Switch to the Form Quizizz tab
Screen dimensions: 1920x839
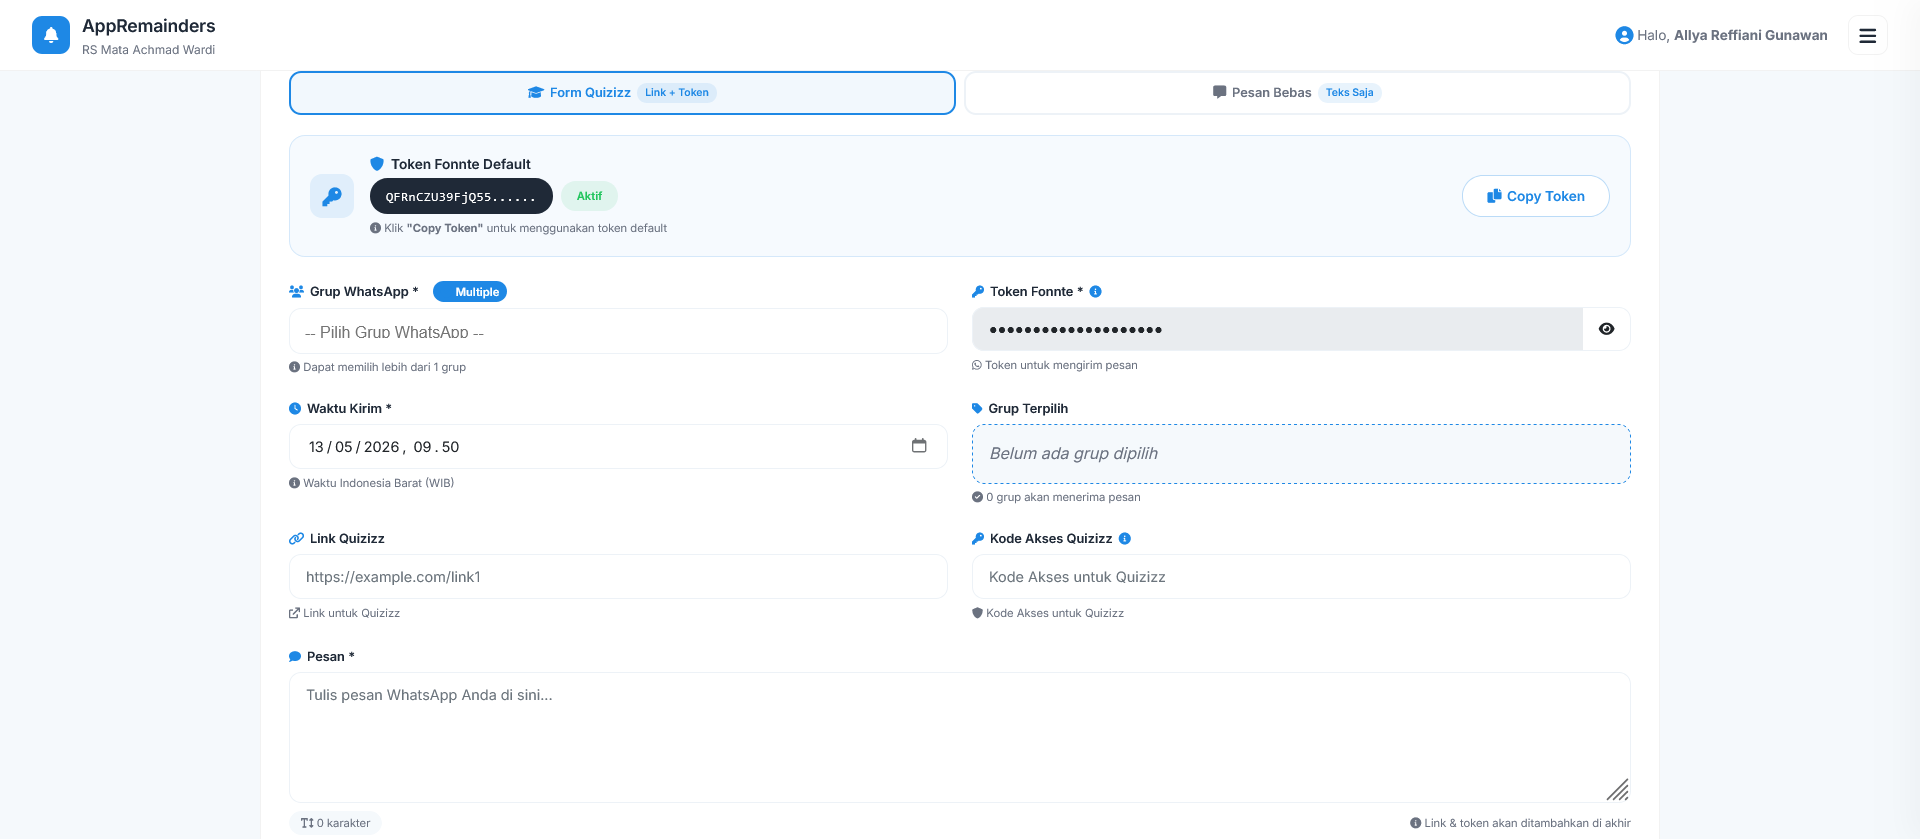pyautogui.click(x=622, y=93)
